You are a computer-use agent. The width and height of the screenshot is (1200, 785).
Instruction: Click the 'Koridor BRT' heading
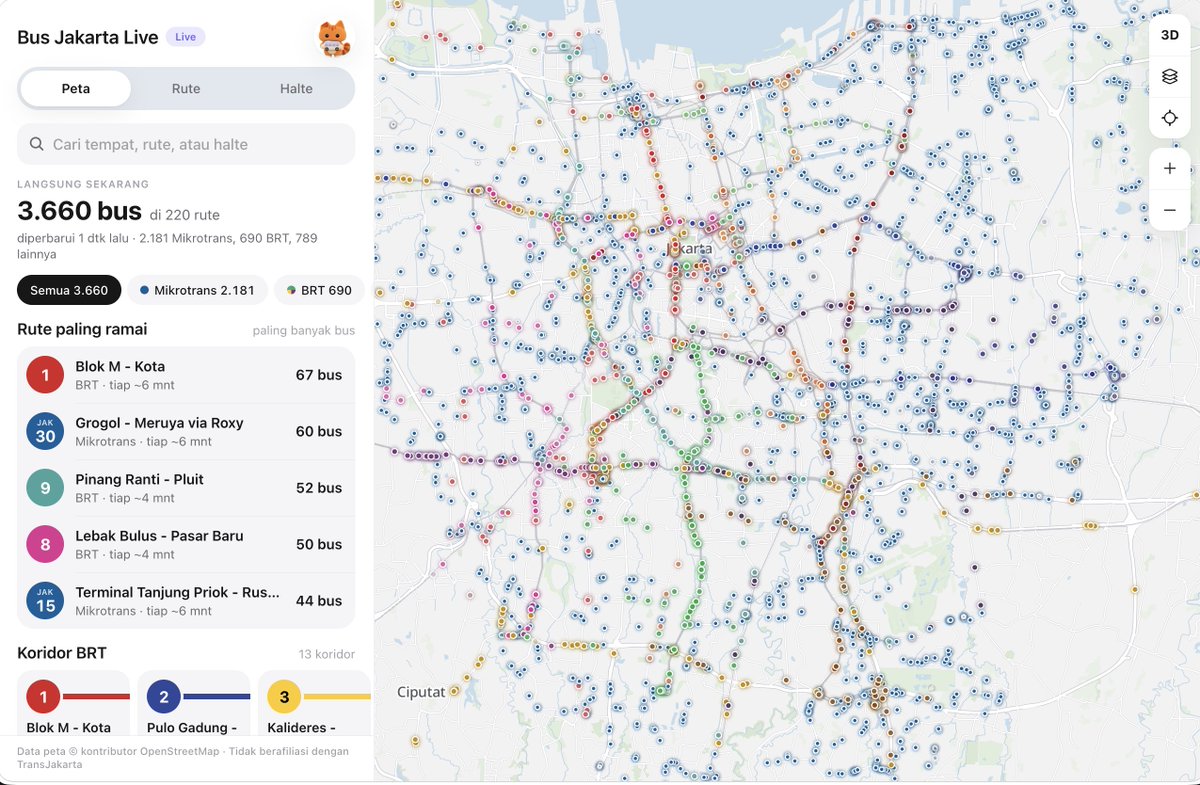pyautogui.click(x=62, y=653)
